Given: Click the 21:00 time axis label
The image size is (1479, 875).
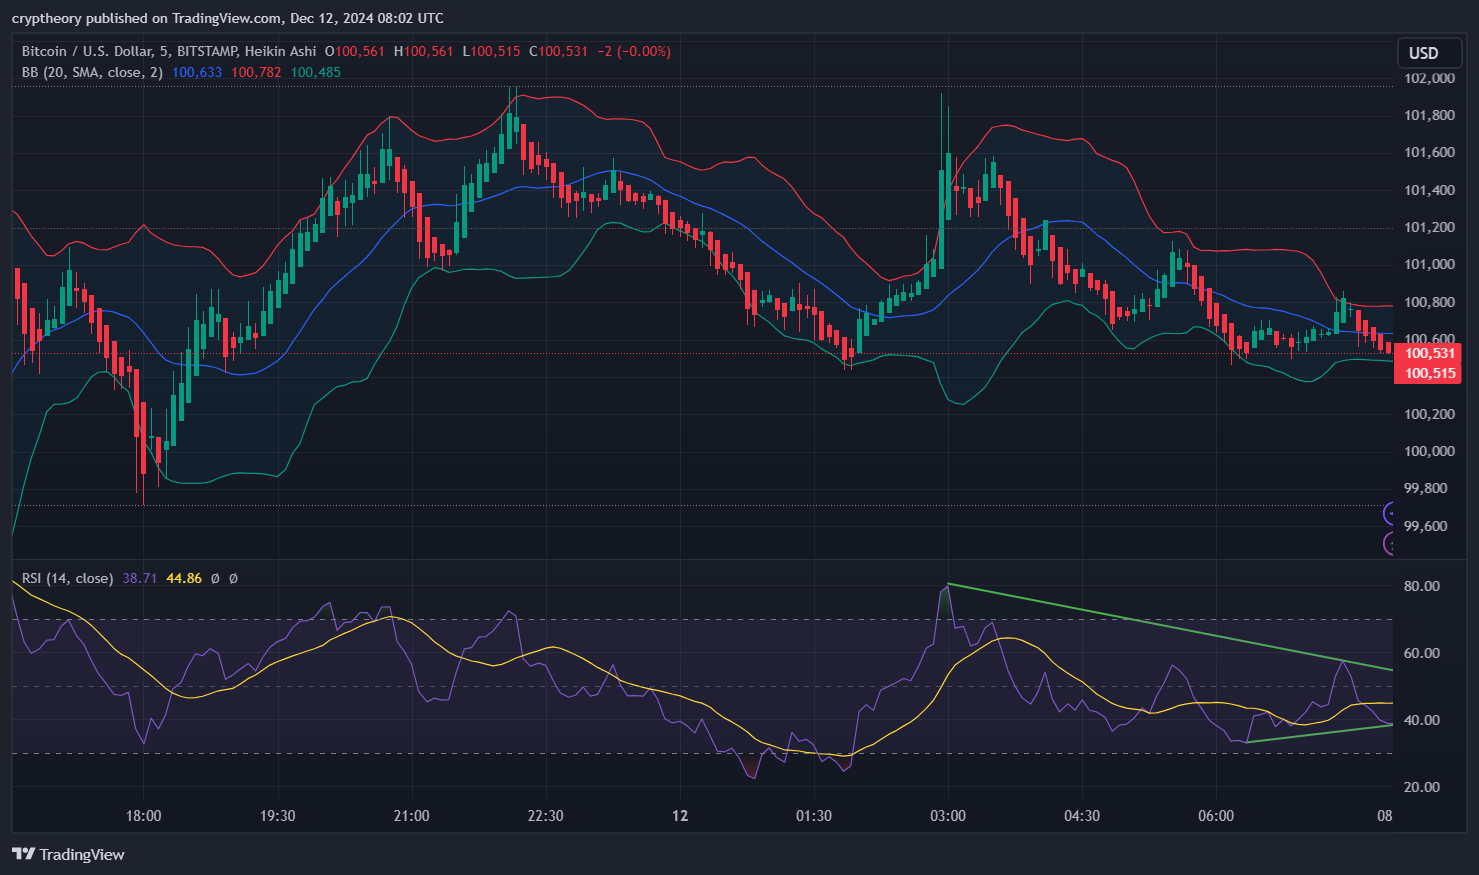Looking at the screenshot, I should click(411, 816).
